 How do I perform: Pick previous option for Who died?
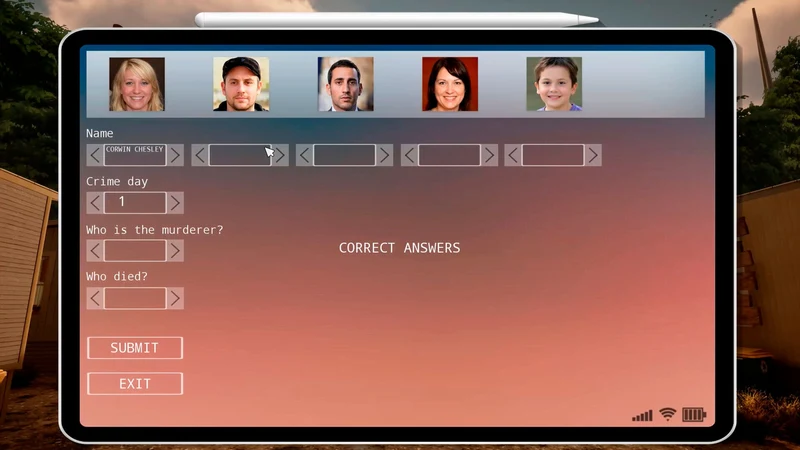(x=95, y=298)
